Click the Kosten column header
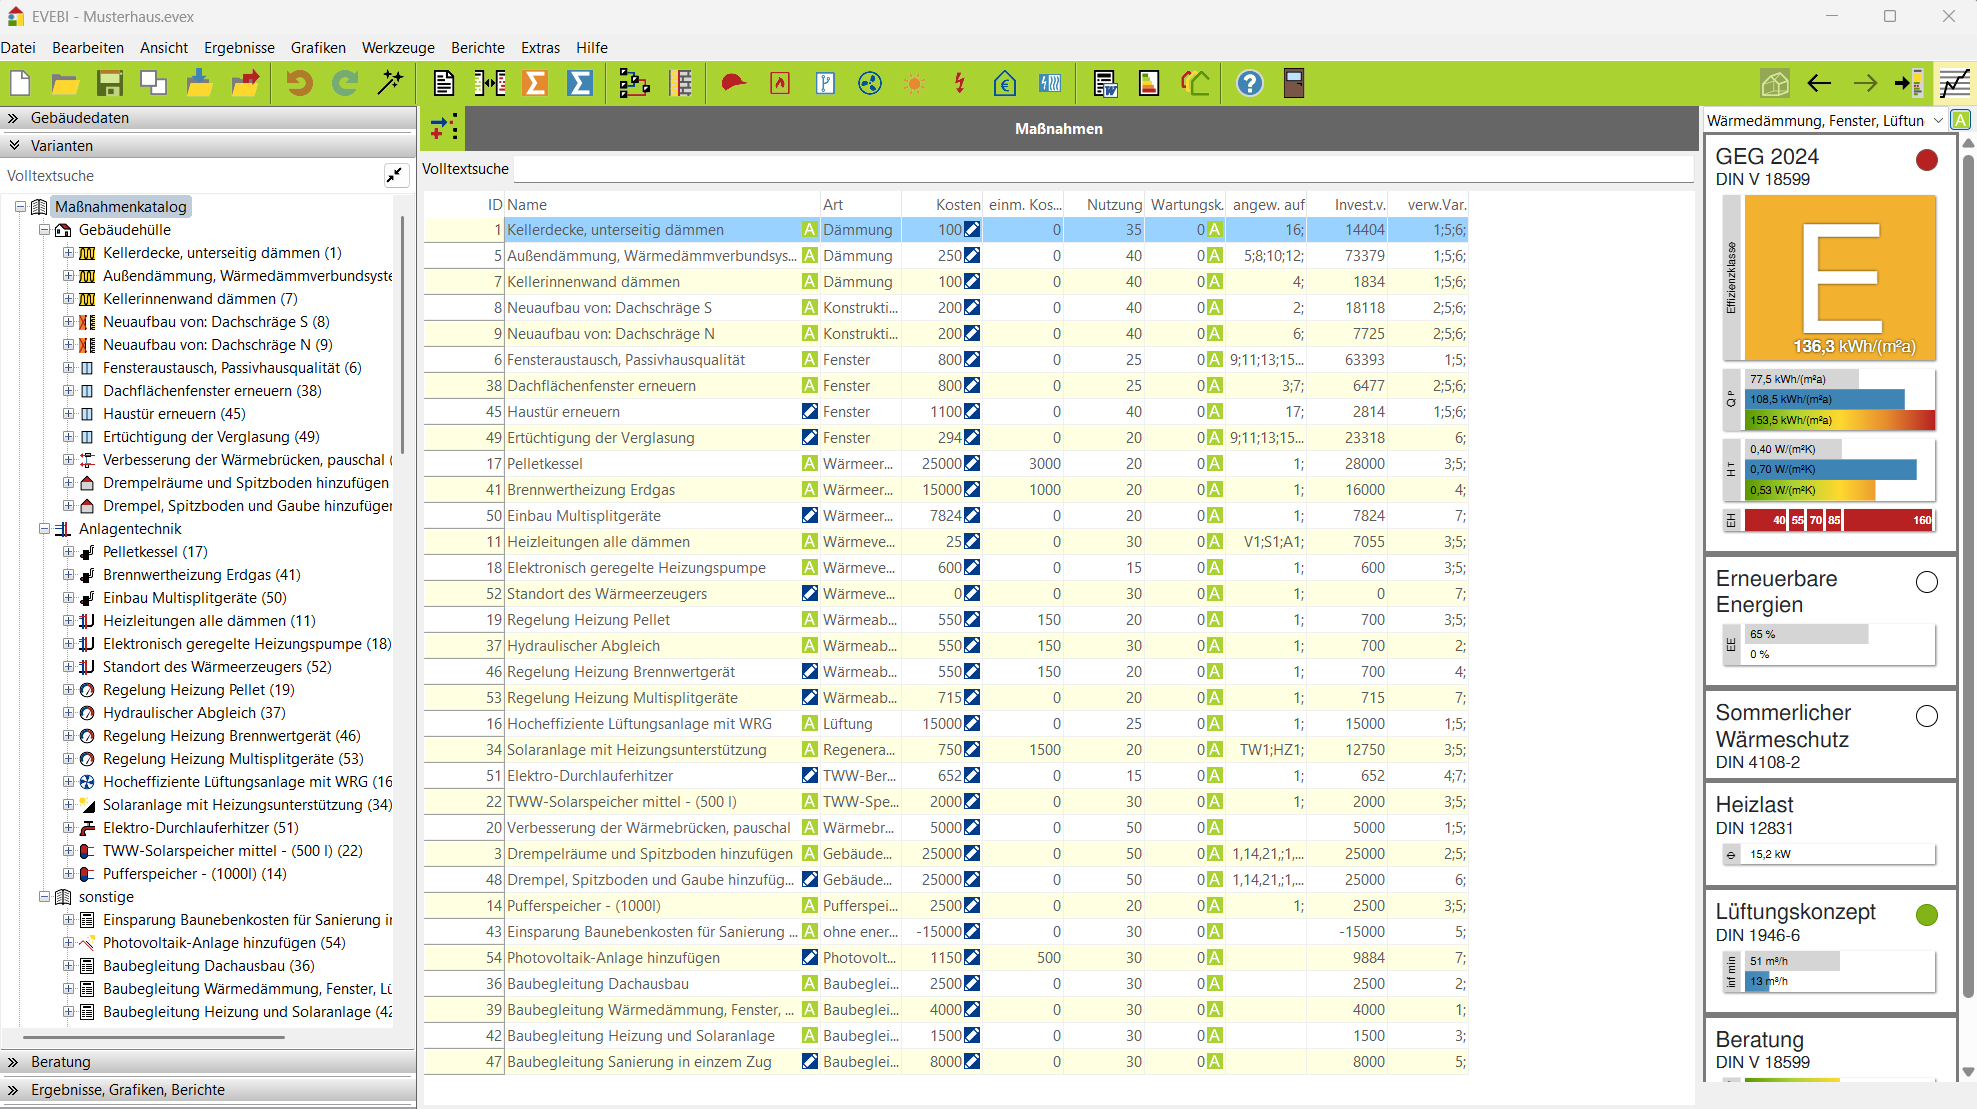The width and height of the screenshot is (1977, 1109). point(957,205)
